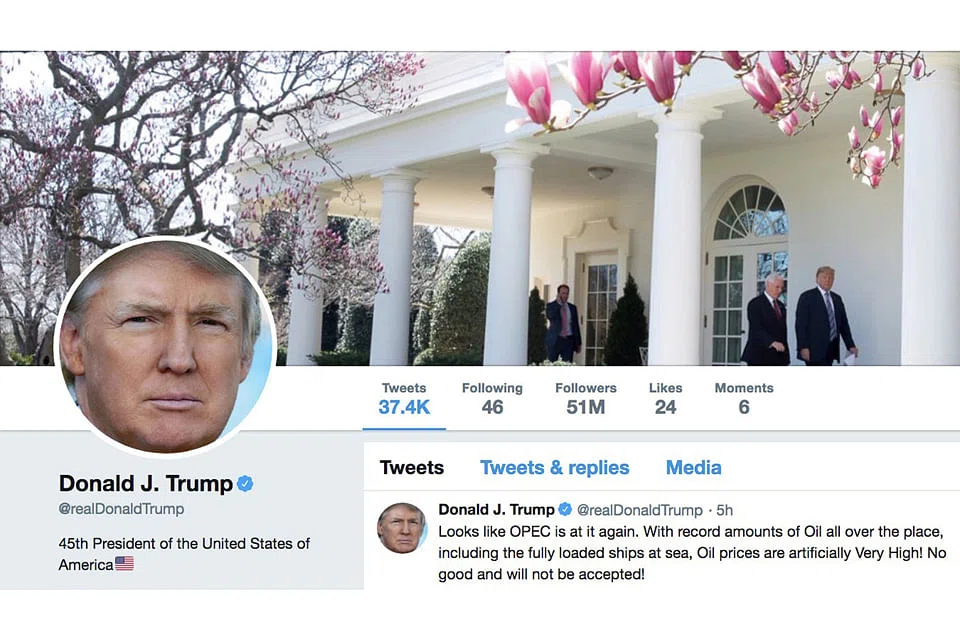Switch to the Media tab
This screenshot has height=640, width=960.
point(694,468)
